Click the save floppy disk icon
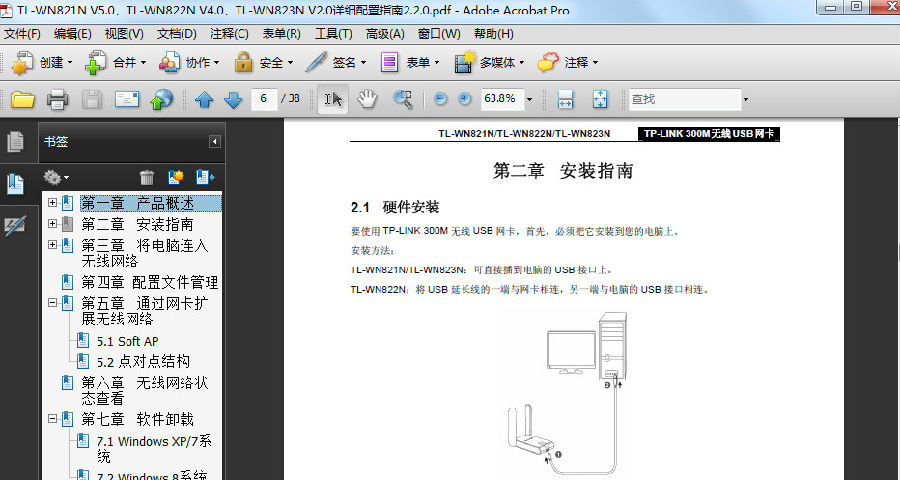This screenshot has width=900, height=480. click(92, 99)
